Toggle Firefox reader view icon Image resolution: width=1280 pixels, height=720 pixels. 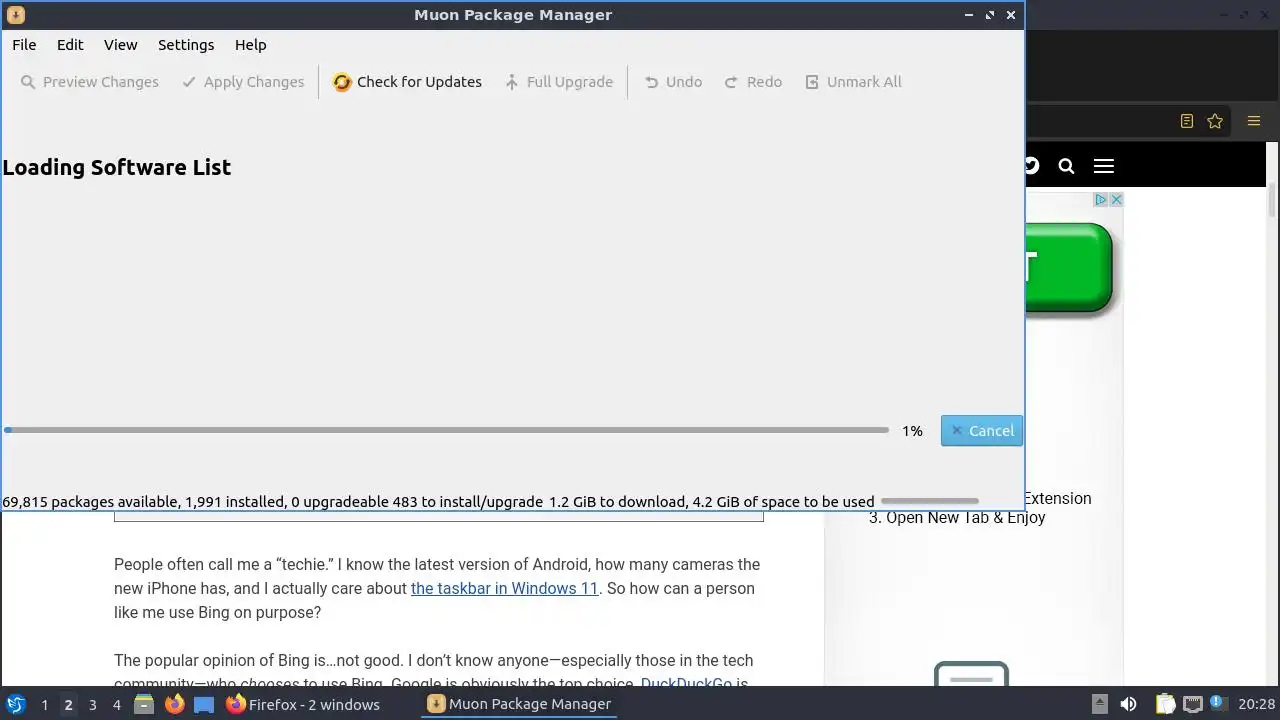1187,121
